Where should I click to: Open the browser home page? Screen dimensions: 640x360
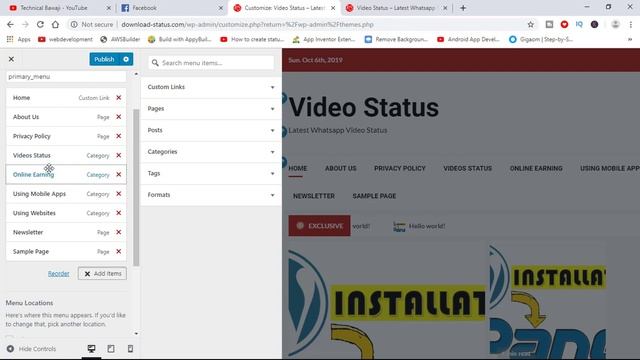coord(55,24)
